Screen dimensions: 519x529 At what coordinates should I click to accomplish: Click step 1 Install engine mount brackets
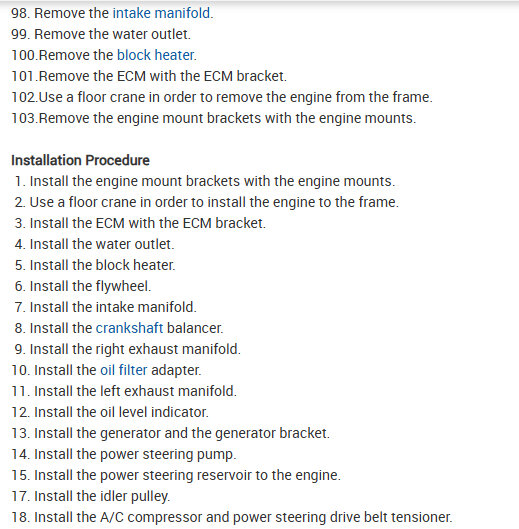click(204, 182)
